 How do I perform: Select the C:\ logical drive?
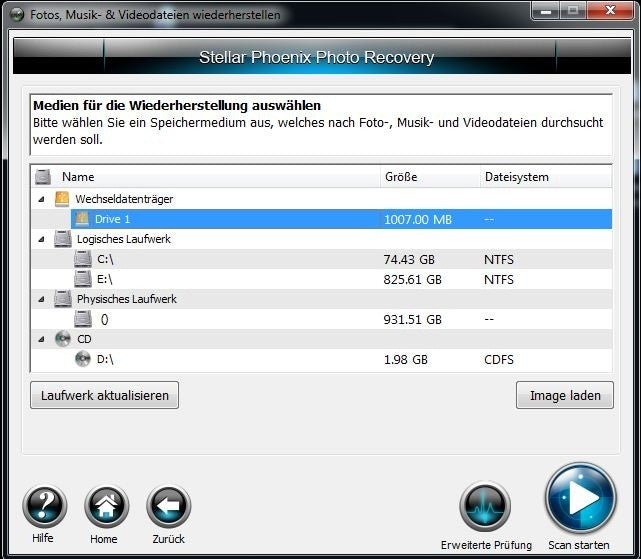tap(322, 259)
